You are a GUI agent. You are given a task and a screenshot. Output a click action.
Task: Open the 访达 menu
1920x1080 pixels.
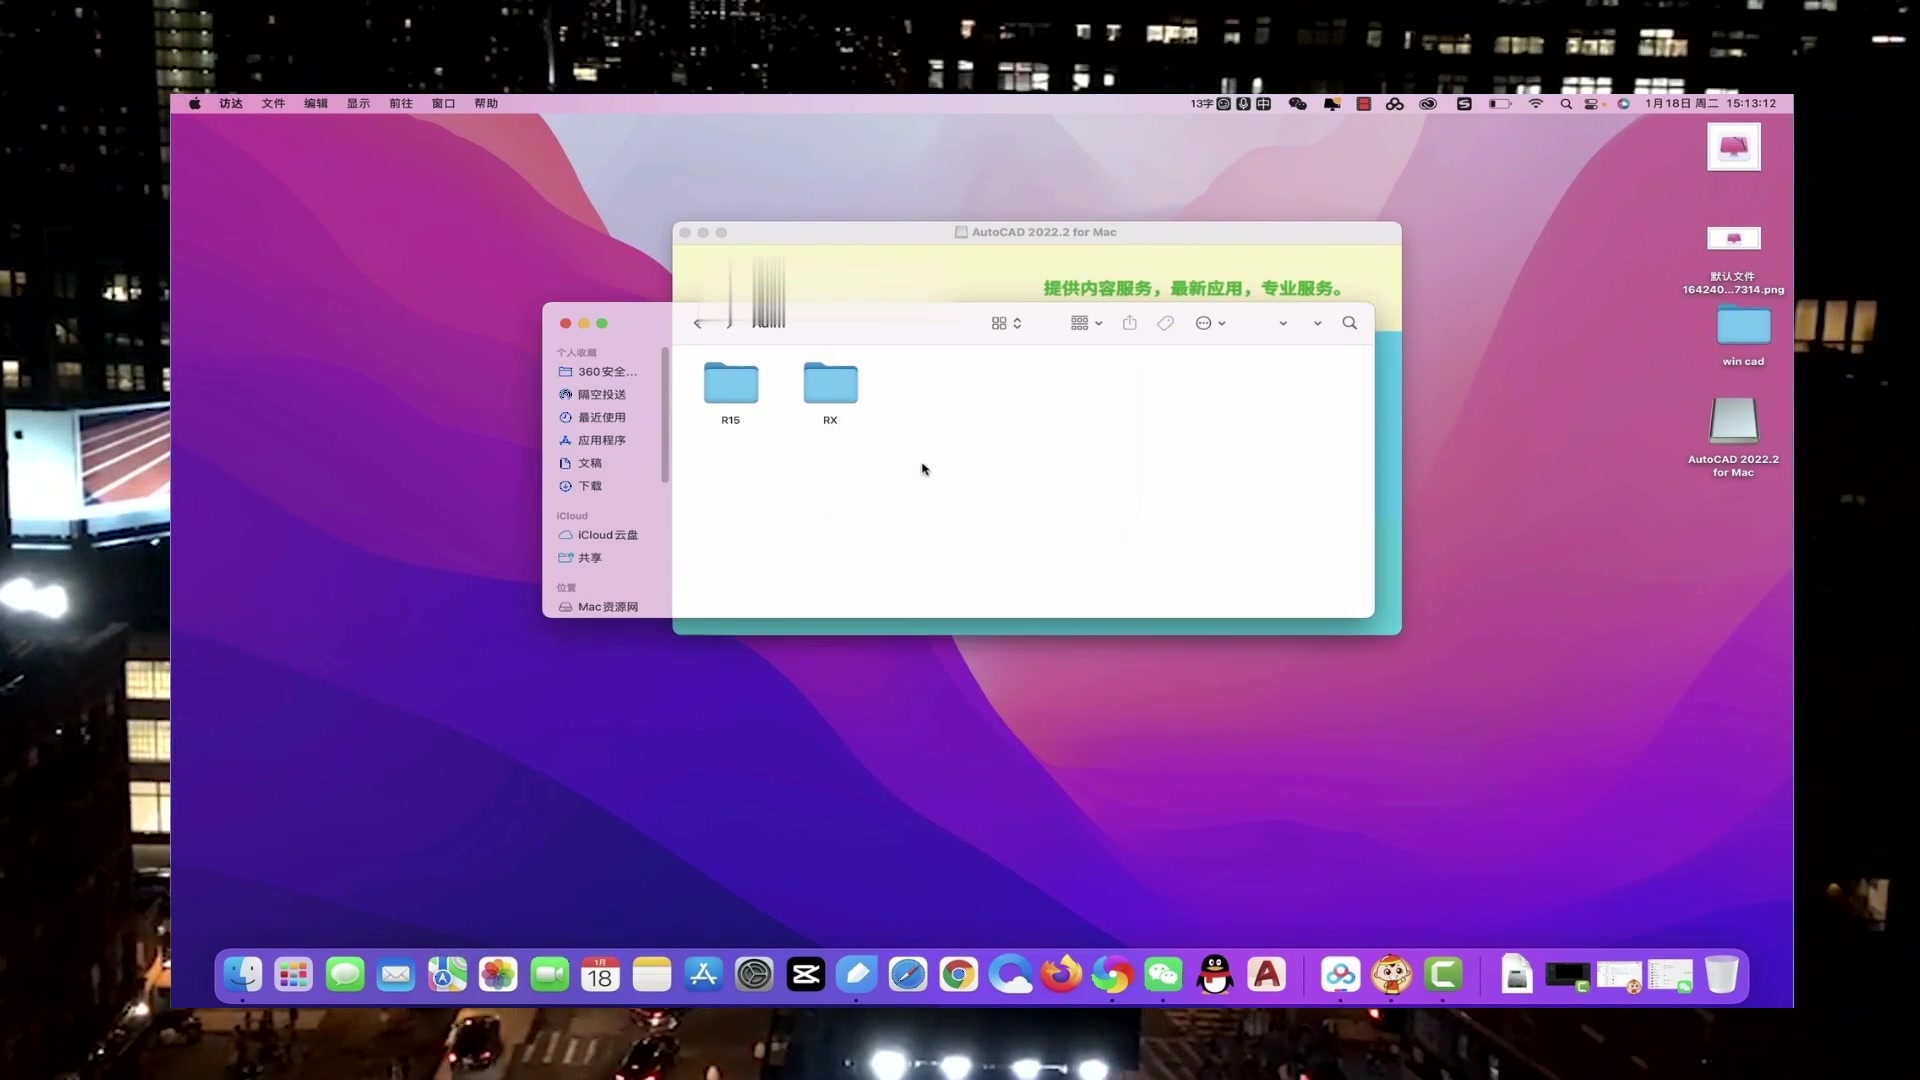coord(231,104)
